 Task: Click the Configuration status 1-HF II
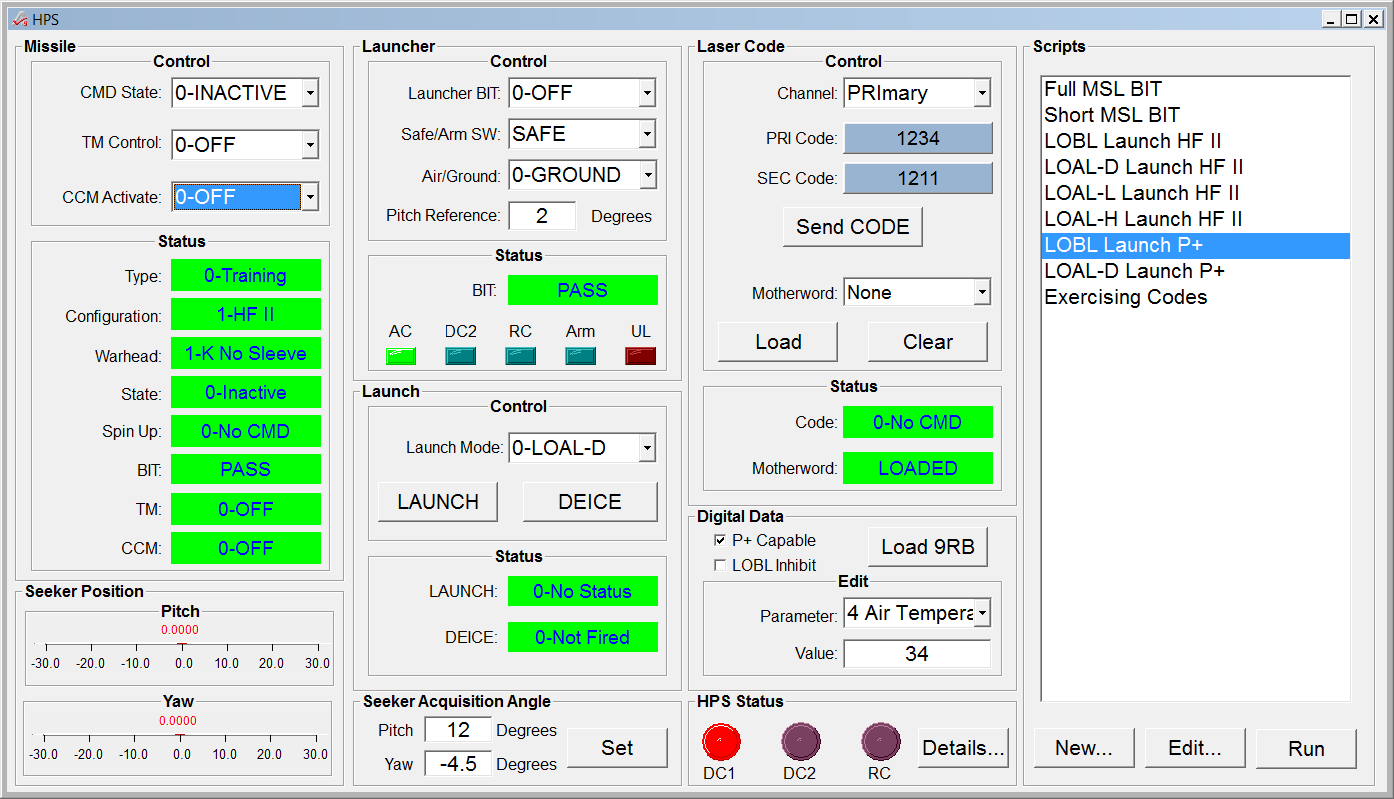[246, 314]
